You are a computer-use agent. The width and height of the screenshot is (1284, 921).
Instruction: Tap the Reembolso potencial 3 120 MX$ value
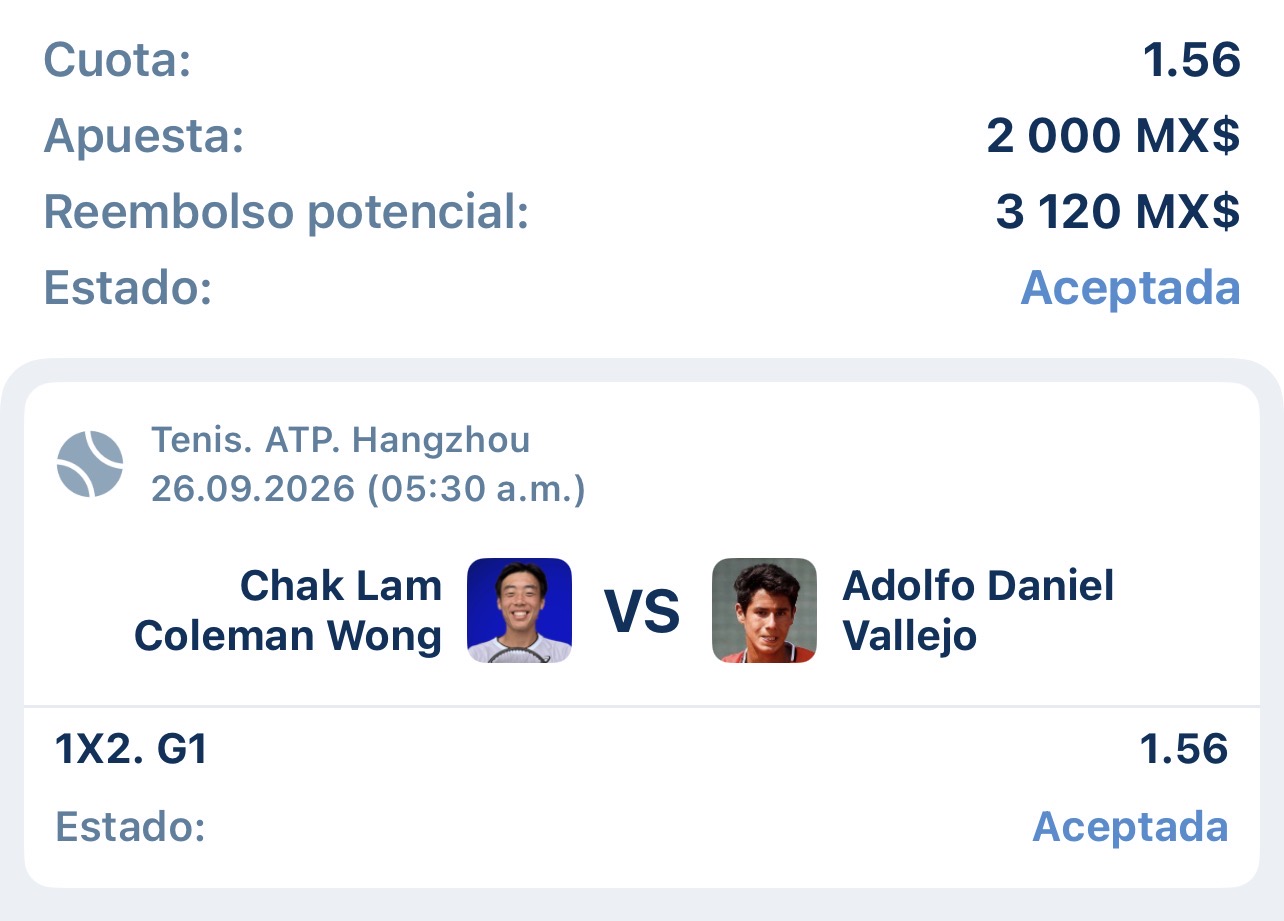coord(1118,212)
